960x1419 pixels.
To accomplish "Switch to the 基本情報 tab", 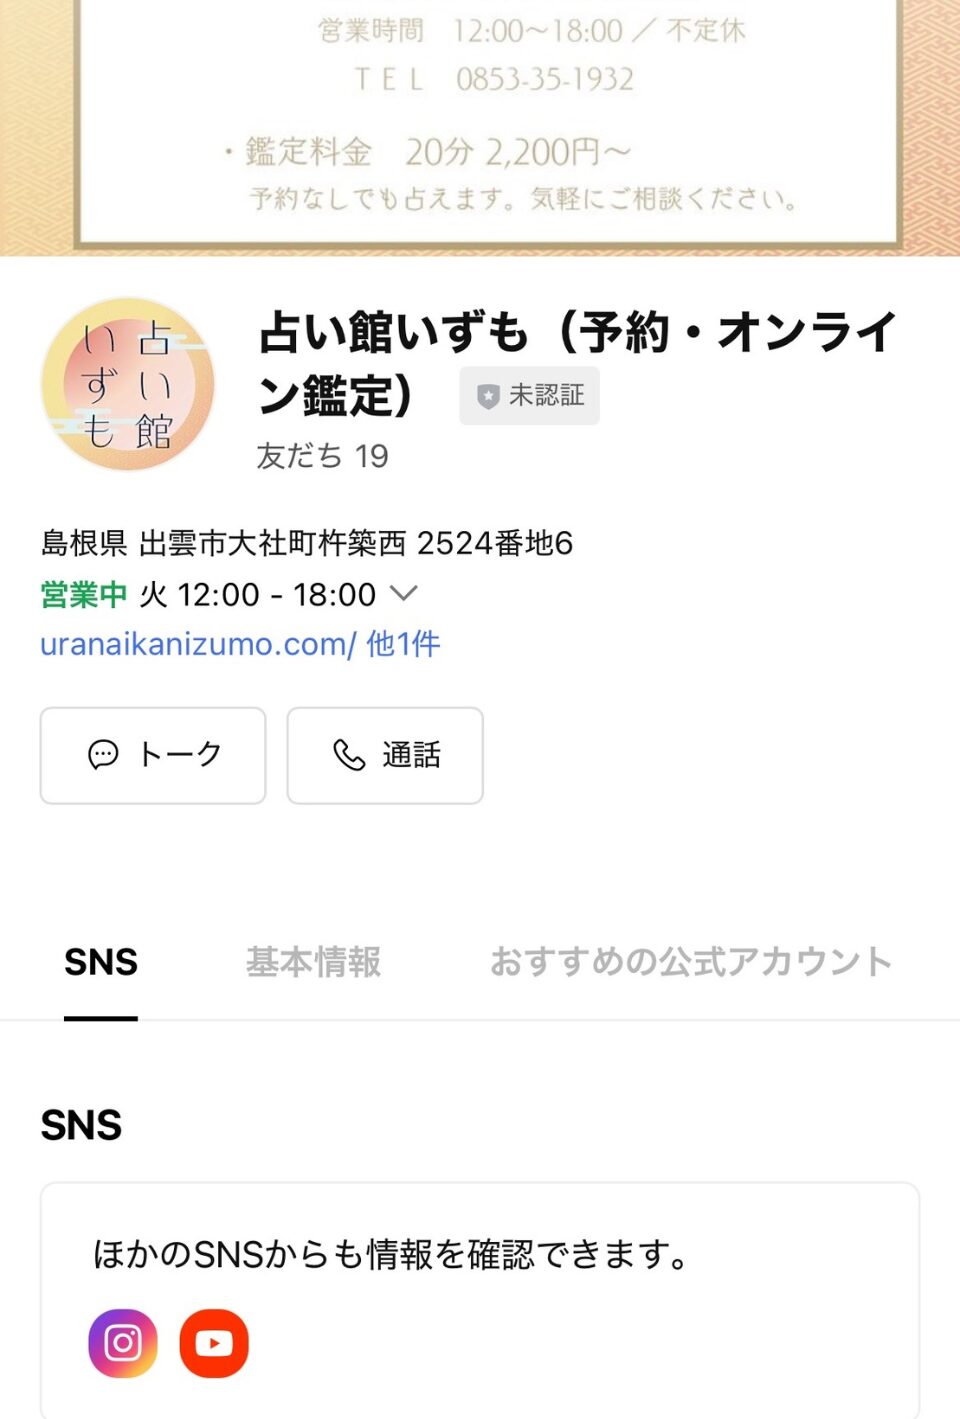I will click(x=314, y=962).
